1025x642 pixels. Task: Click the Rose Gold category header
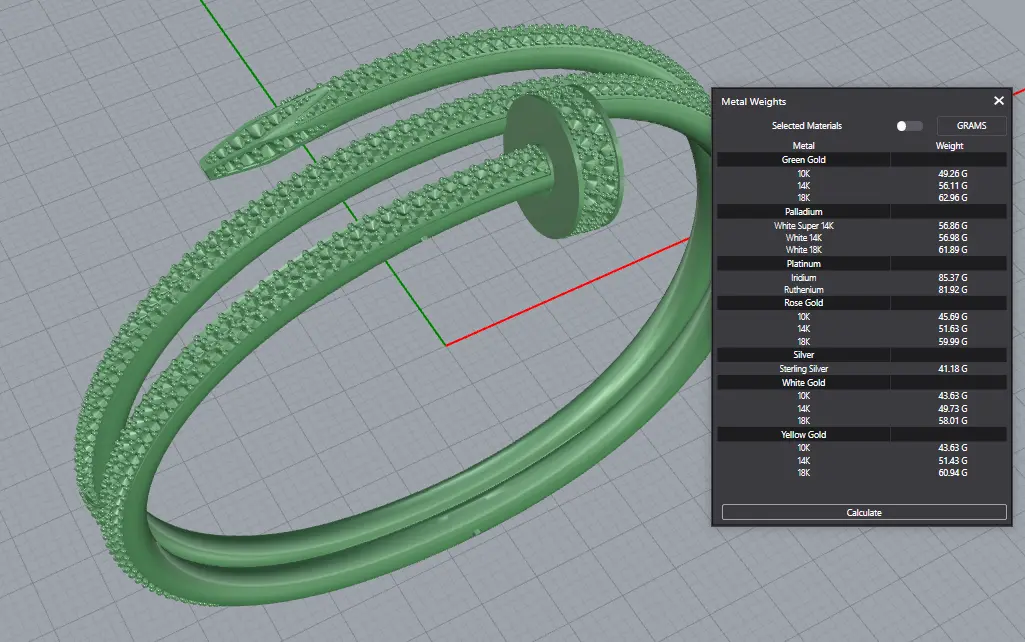(803, 303)
